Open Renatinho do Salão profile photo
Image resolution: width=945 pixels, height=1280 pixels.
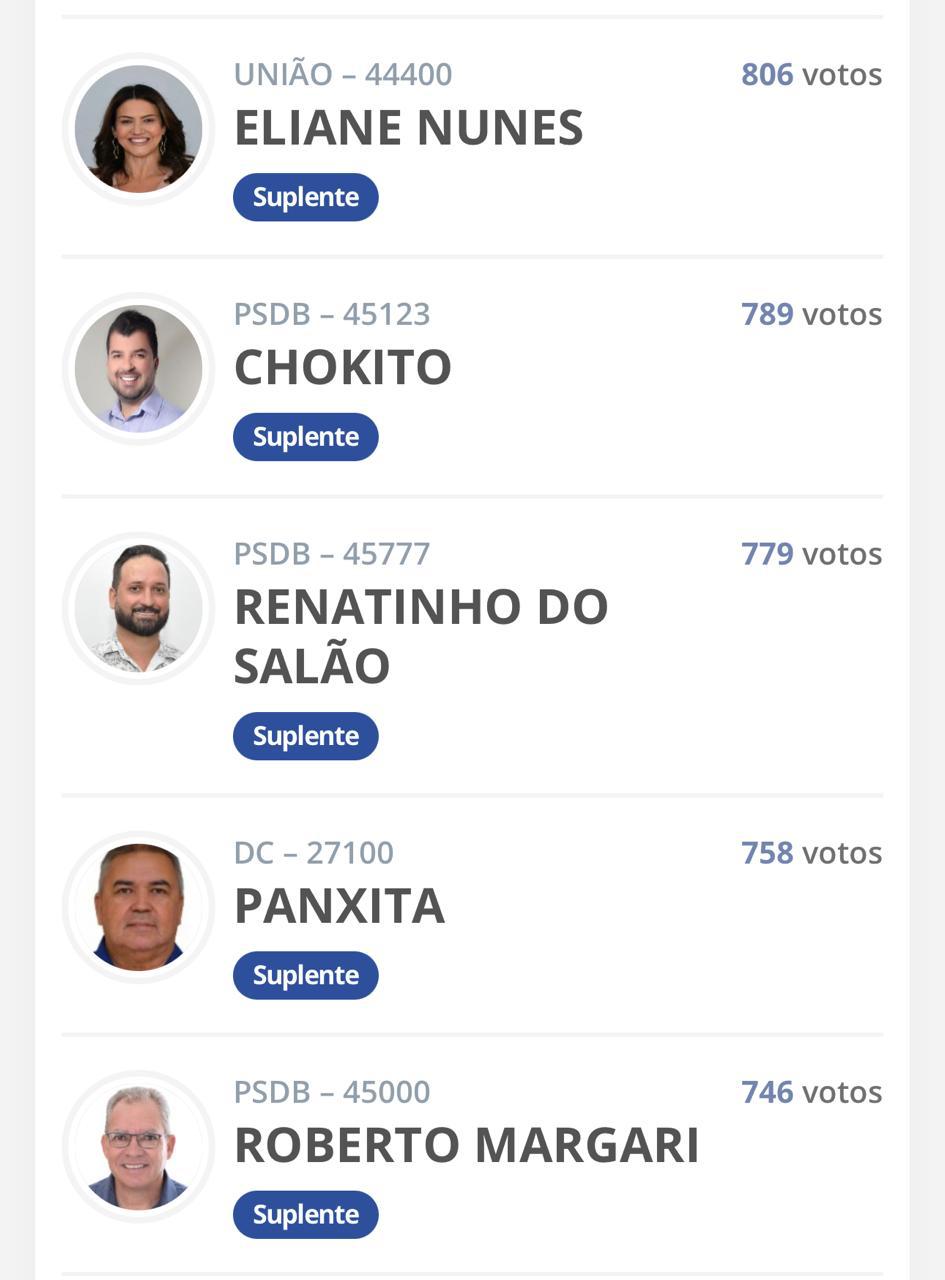point(138,608)
